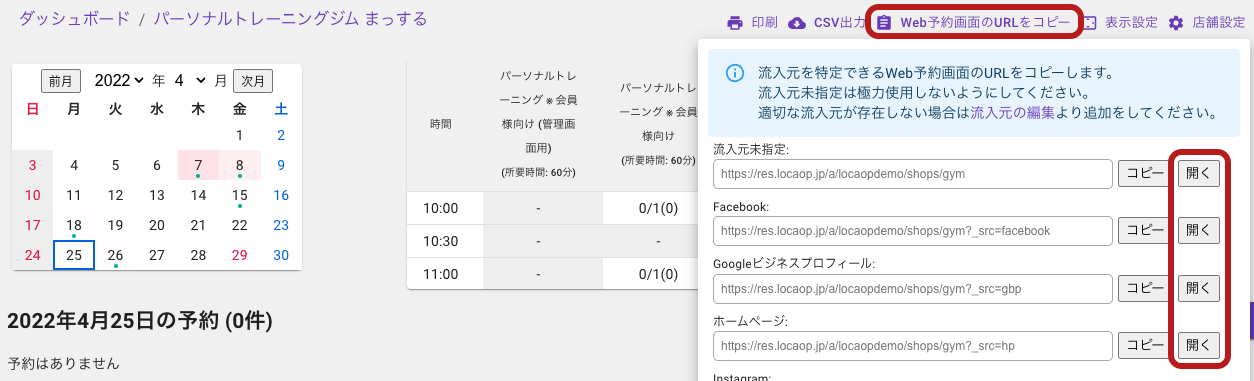The height and width of the screenshot is (381, 1254).
Task: Copy the ホームページ reservation URL
Action: (x=1142, y=346)
